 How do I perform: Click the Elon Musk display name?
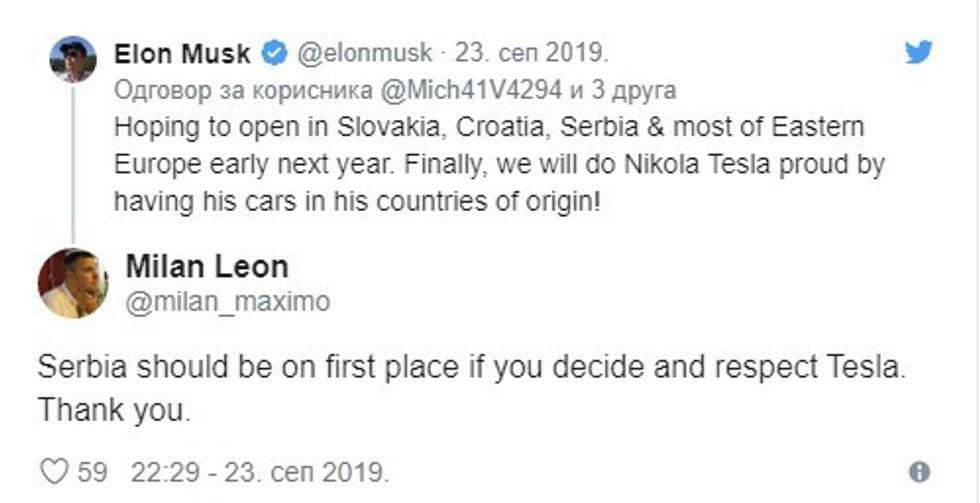tap(183, 53)
